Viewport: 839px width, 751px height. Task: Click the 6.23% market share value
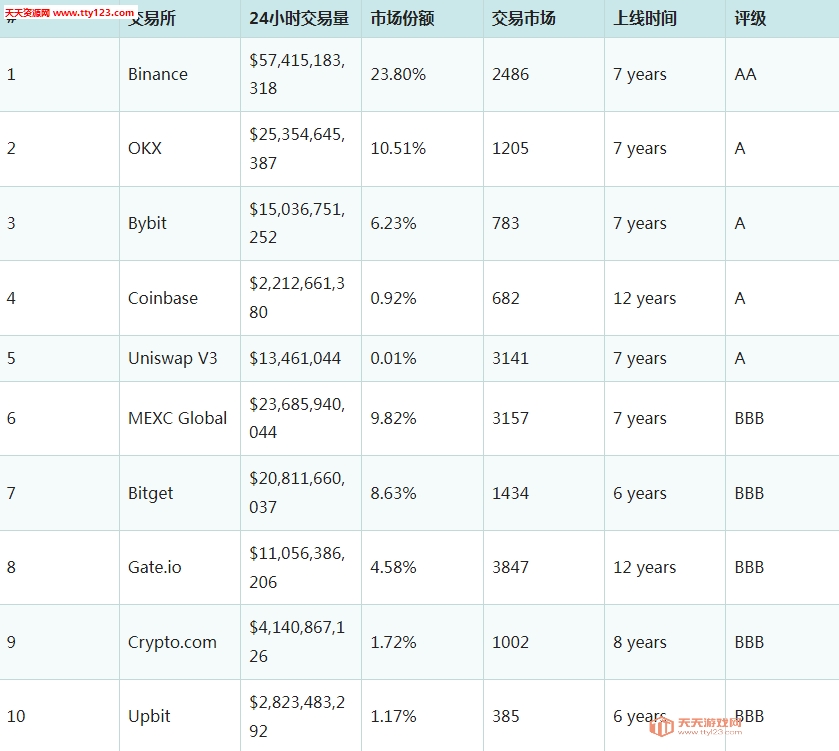point(393,223)
